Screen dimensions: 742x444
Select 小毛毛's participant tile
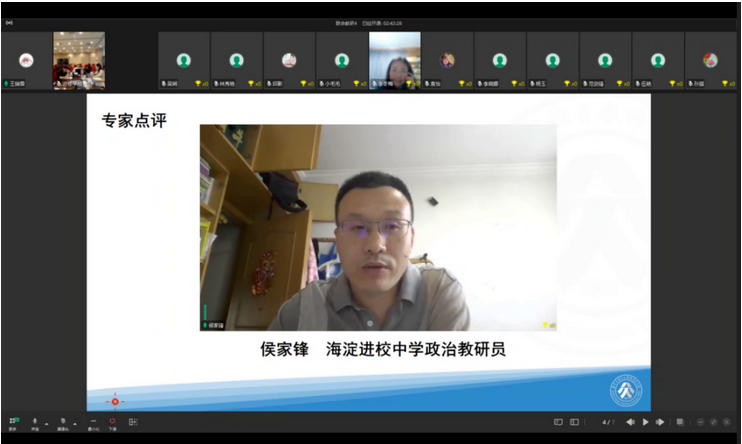tap(342, 61)
